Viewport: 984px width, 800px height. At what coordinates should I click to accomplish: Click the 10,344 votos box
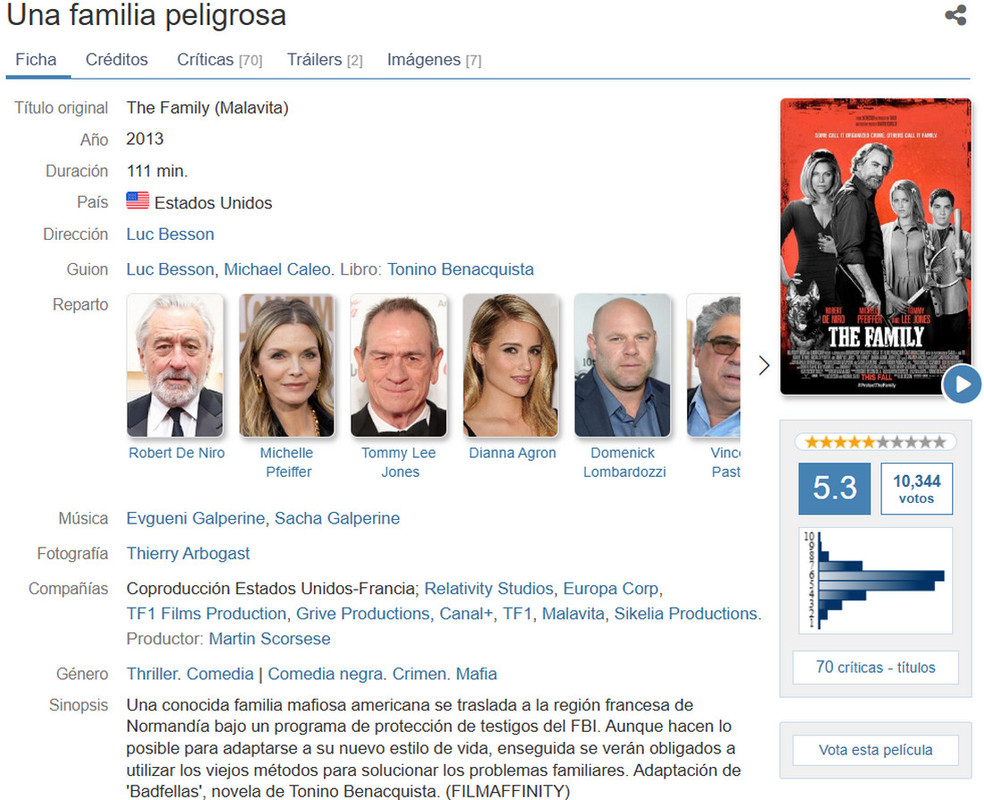pos(916,489)
